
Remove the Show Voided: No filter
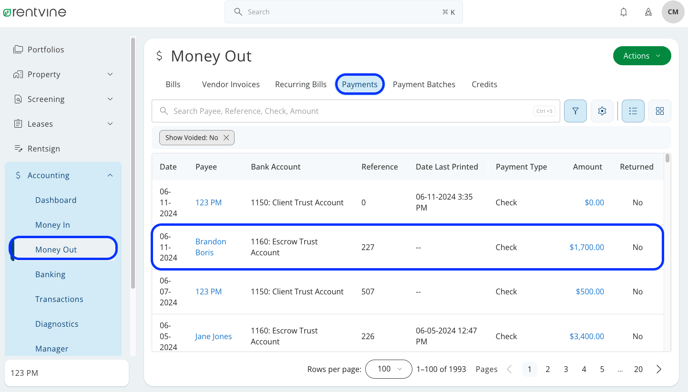coord(226,137)
